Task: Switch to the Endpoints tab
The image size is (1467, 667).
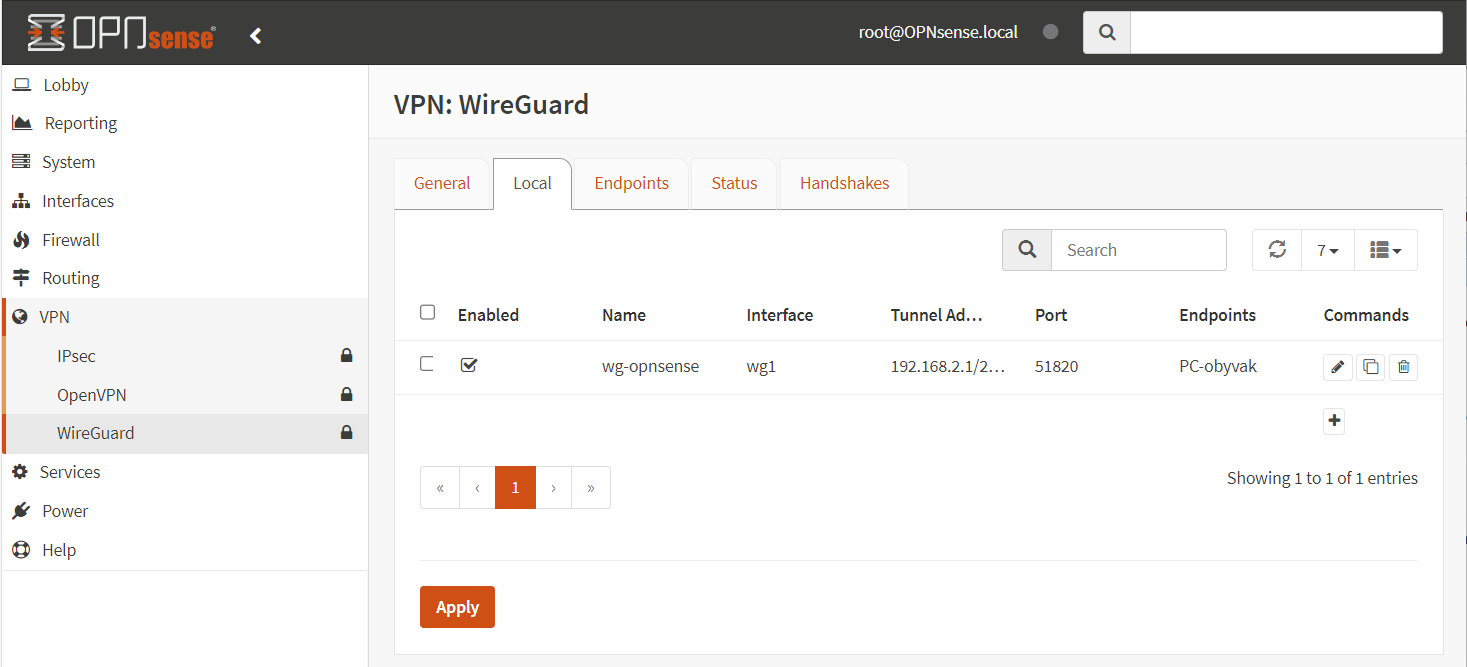Action: 631,184
